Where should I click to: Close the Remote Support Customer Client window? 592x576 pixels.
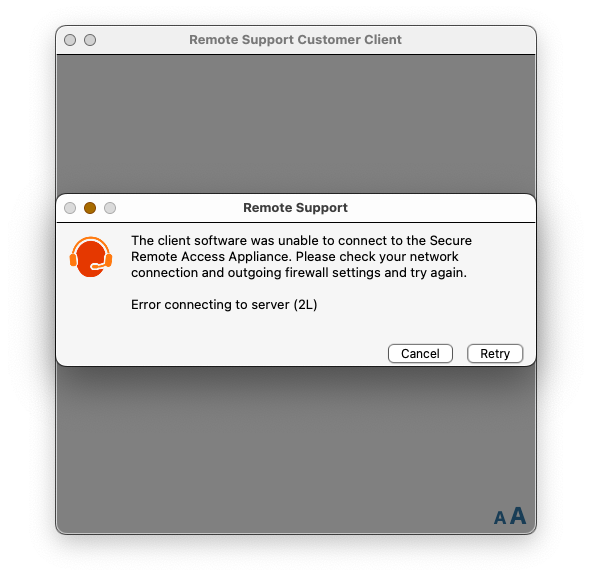70,40
